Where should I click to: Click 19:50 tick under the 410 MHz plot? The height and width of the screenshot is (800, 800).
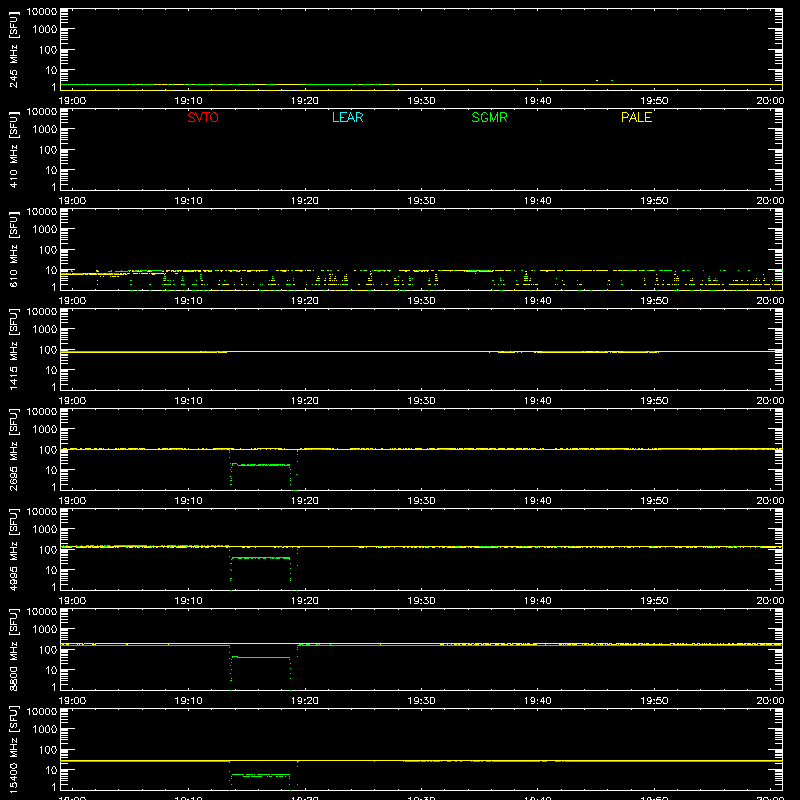click(x=654, y=201)
